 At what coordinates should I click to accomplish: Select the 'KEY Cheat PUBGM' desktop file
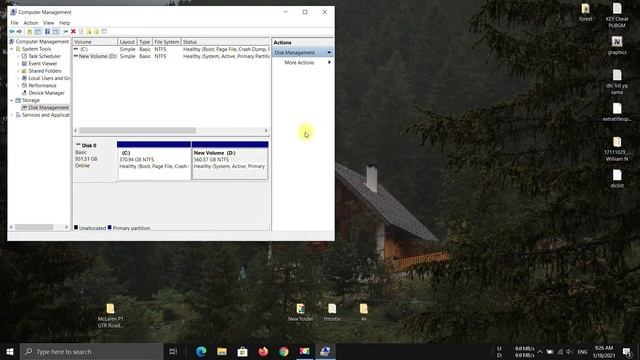click(x=617, y=16)
